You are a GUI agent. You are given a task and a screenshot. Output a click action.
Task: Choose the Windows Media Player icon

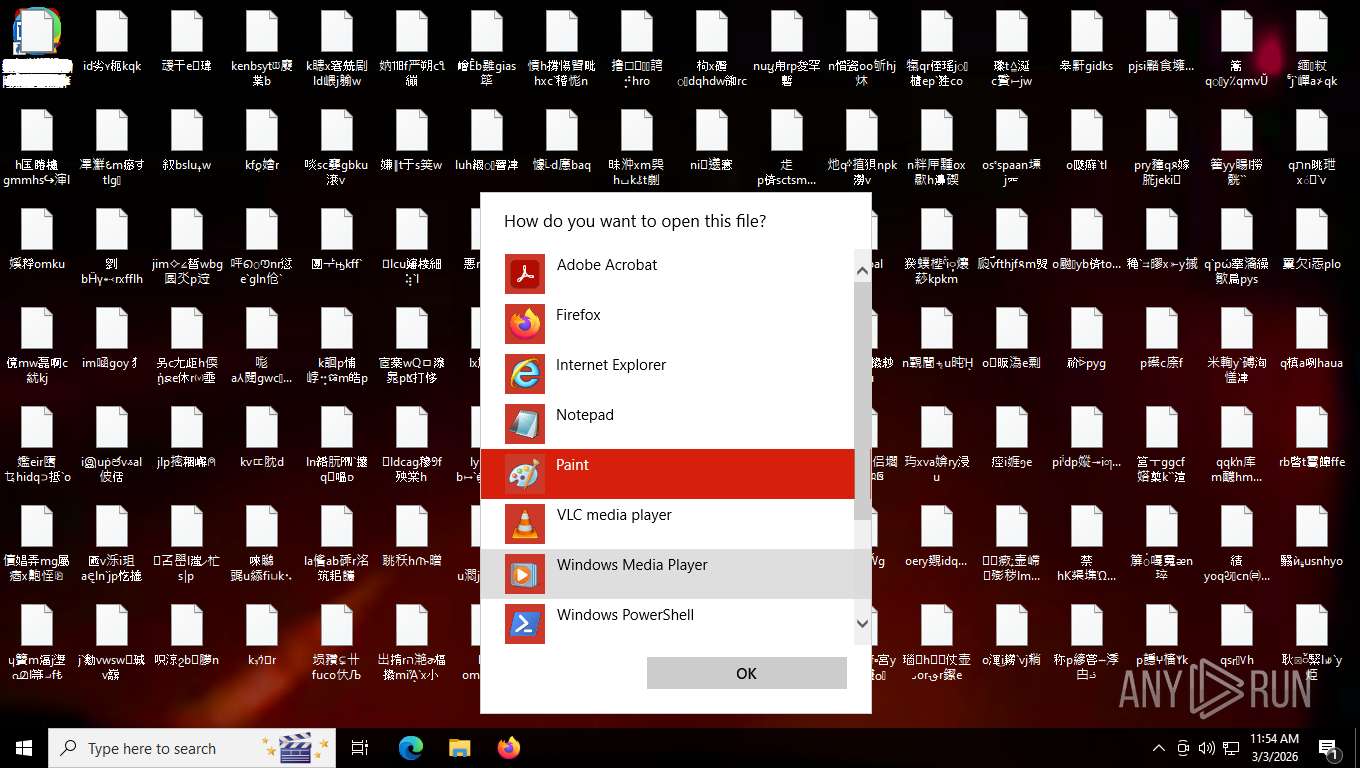(x=525, y=574)
